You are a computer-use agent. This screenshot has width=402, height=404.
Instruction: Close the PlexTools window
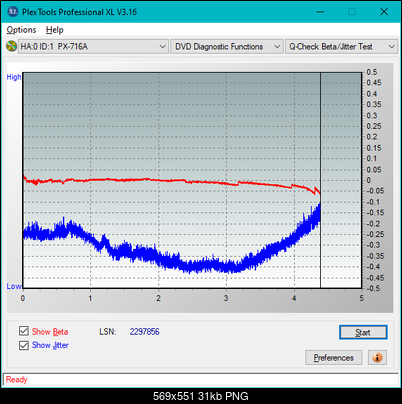(x=384, y=12)
